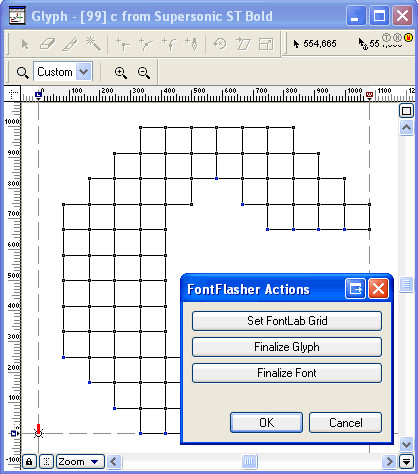The width and height of the screenshot is (418, 474).
Task: Toggle the lock icon at bottom left
Action: (29, 462)
